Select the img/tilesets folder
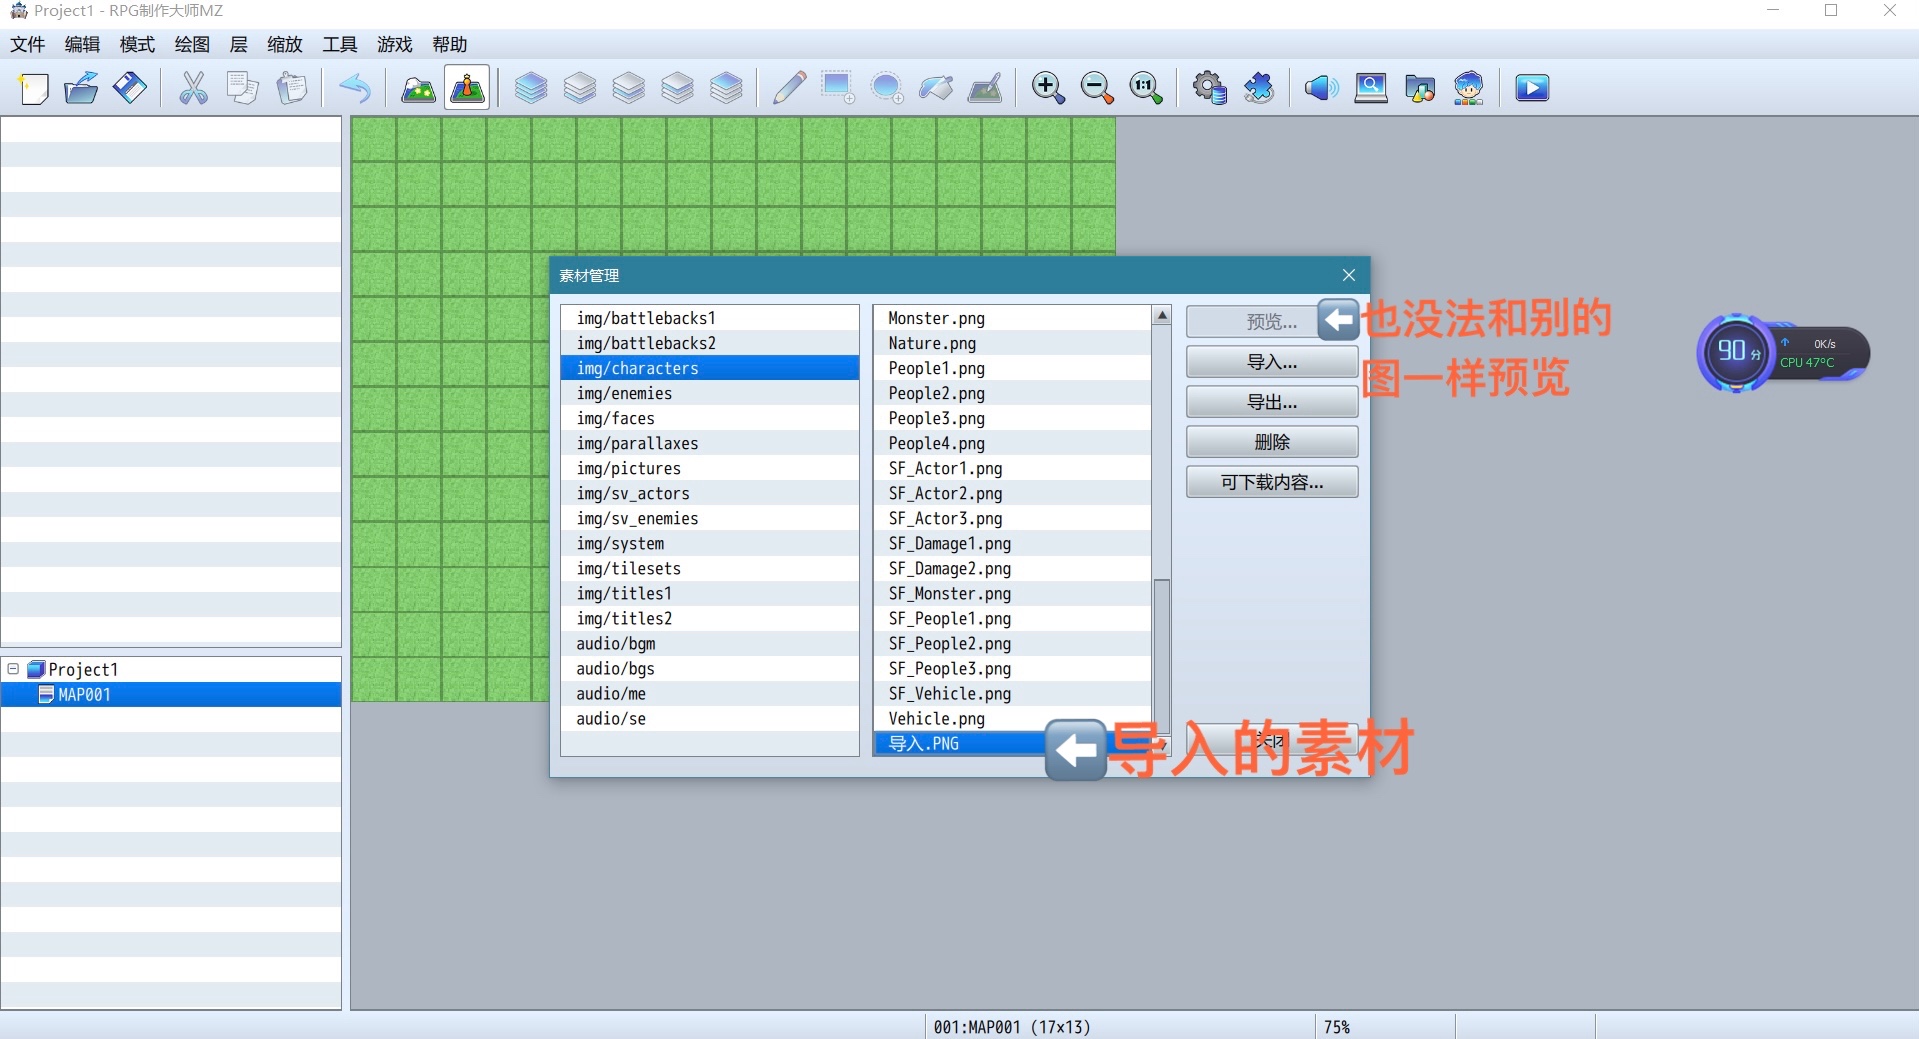The height and width of the screenshot is (1039, 1919). click(710, 568)
